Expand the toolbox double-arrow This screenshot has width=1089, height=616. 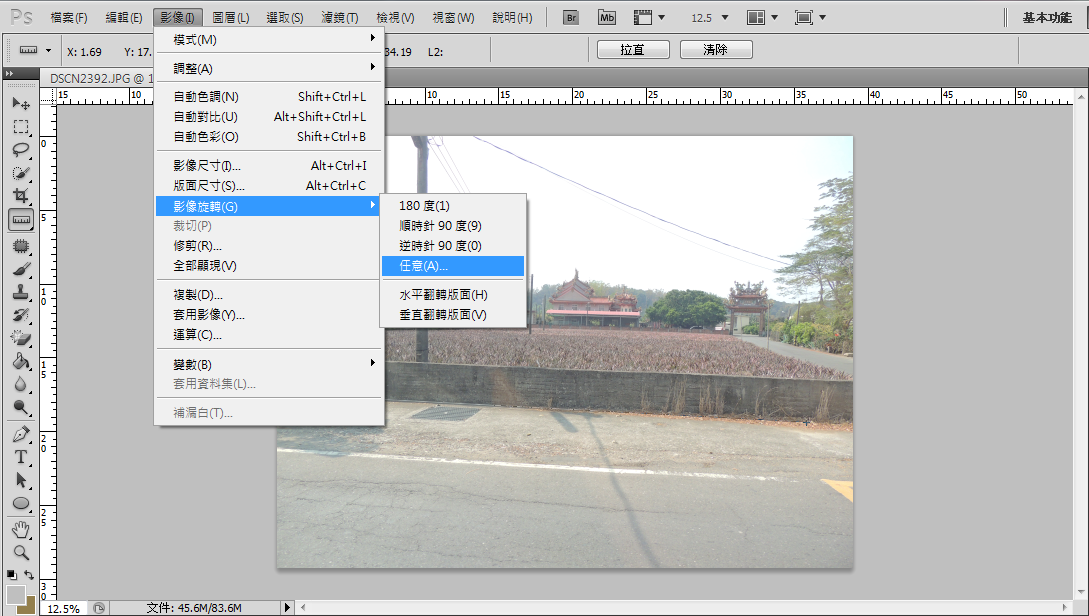click(9, 74)
